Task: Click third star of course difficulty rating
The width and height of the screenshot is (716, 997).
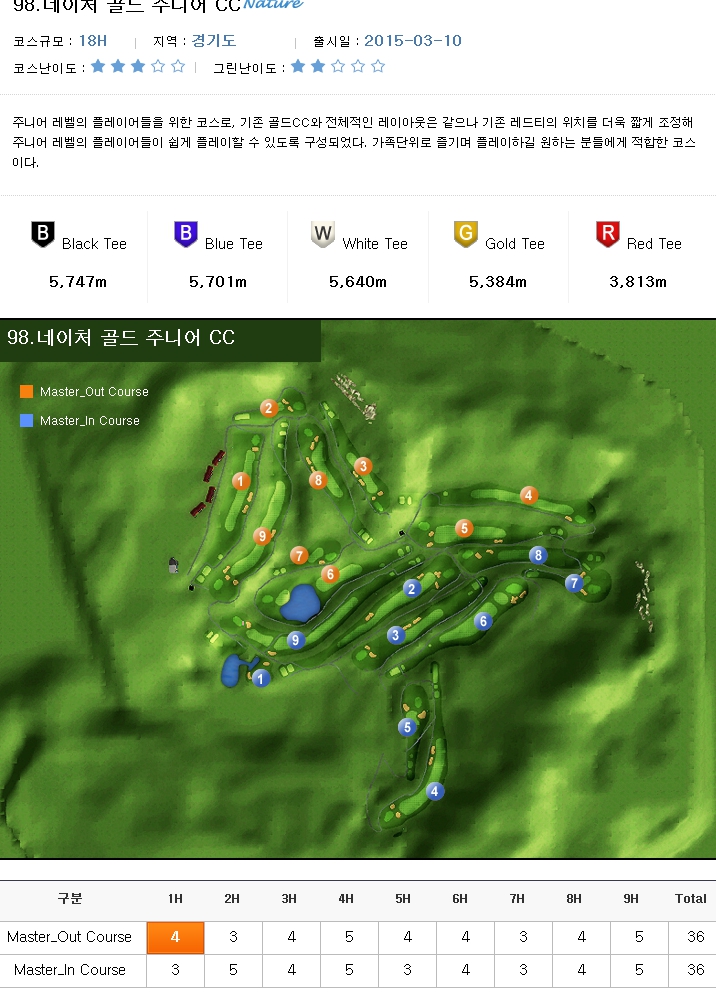Action: point(138,67)
